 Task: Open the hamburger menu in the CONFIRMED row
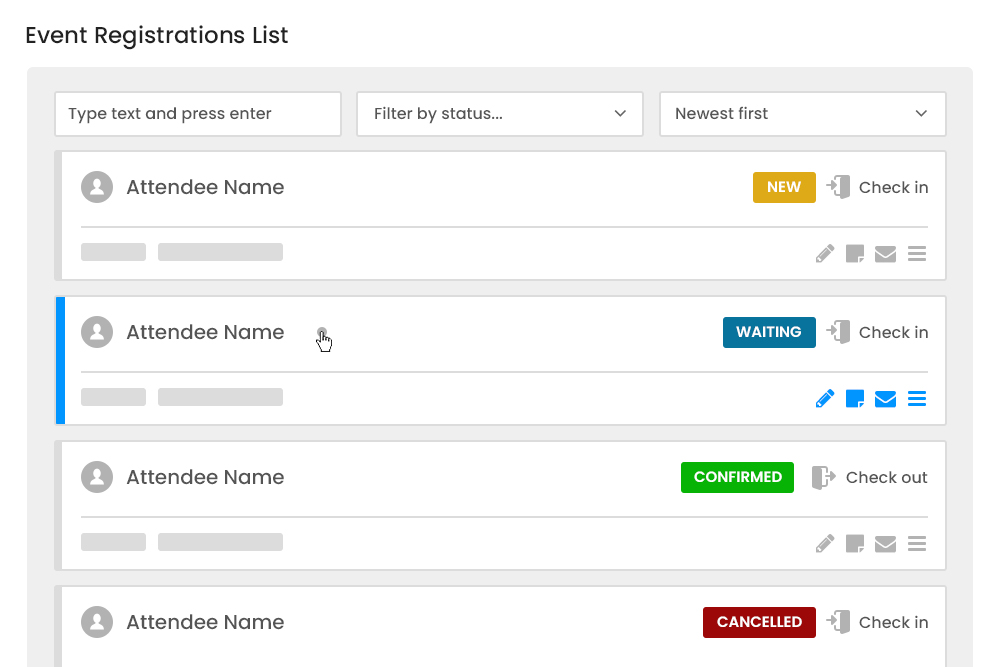click(917, 544)
